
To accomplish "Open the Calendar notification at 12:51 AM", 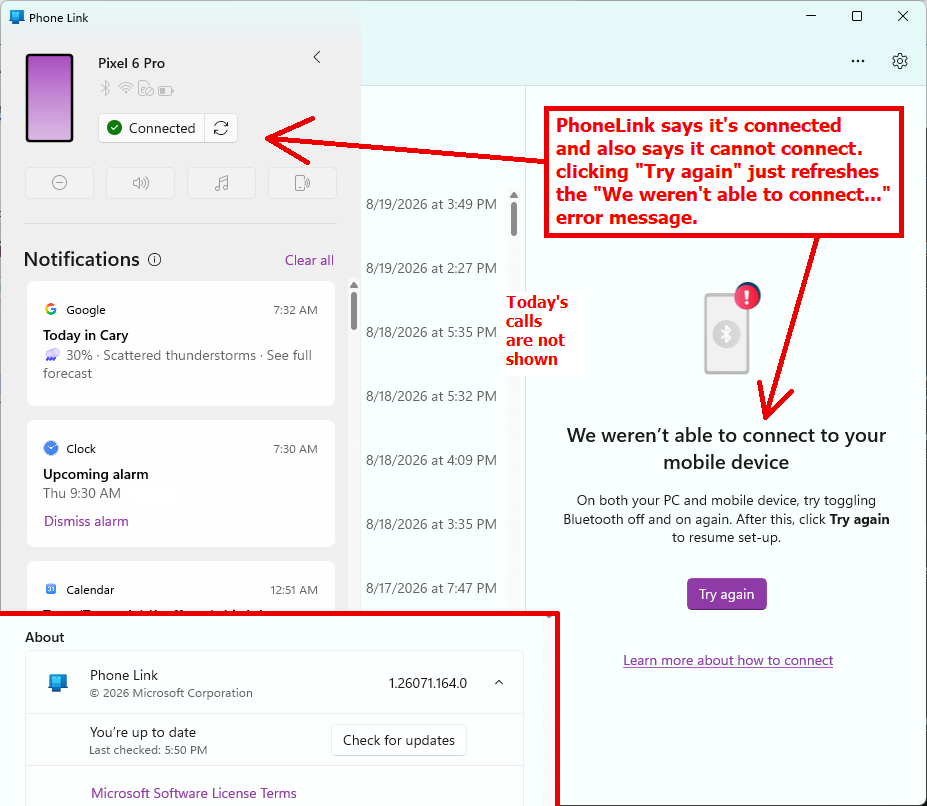I will tap(181, 585).
